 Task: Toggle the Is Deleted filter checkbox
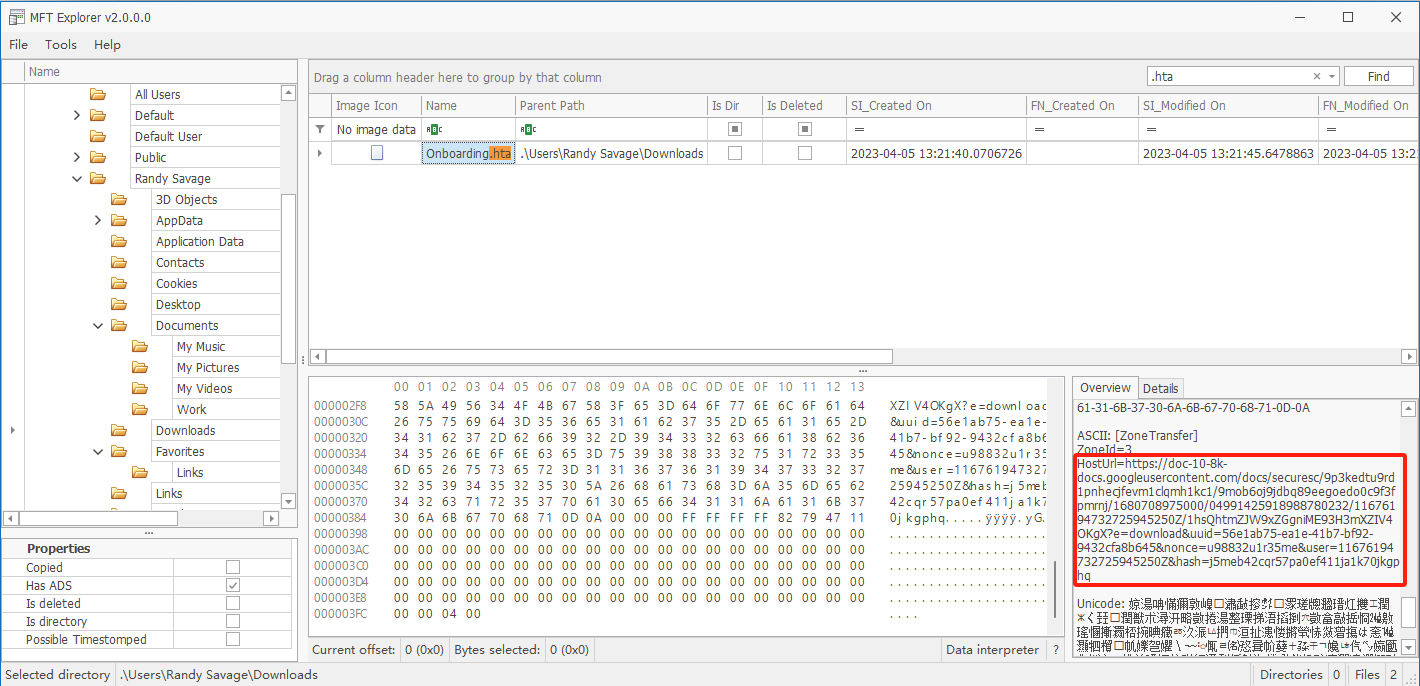[x=805, y=129]
